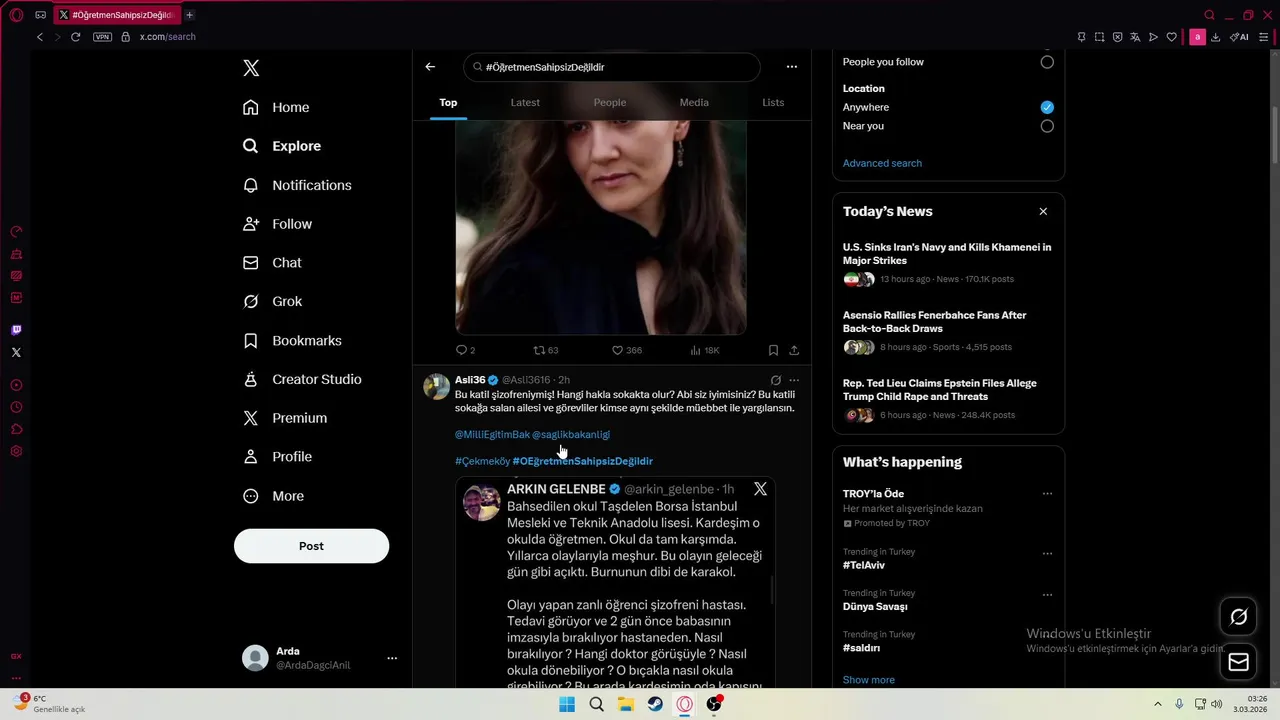Reply to the photo post with 2 replies

pos(465,350)
